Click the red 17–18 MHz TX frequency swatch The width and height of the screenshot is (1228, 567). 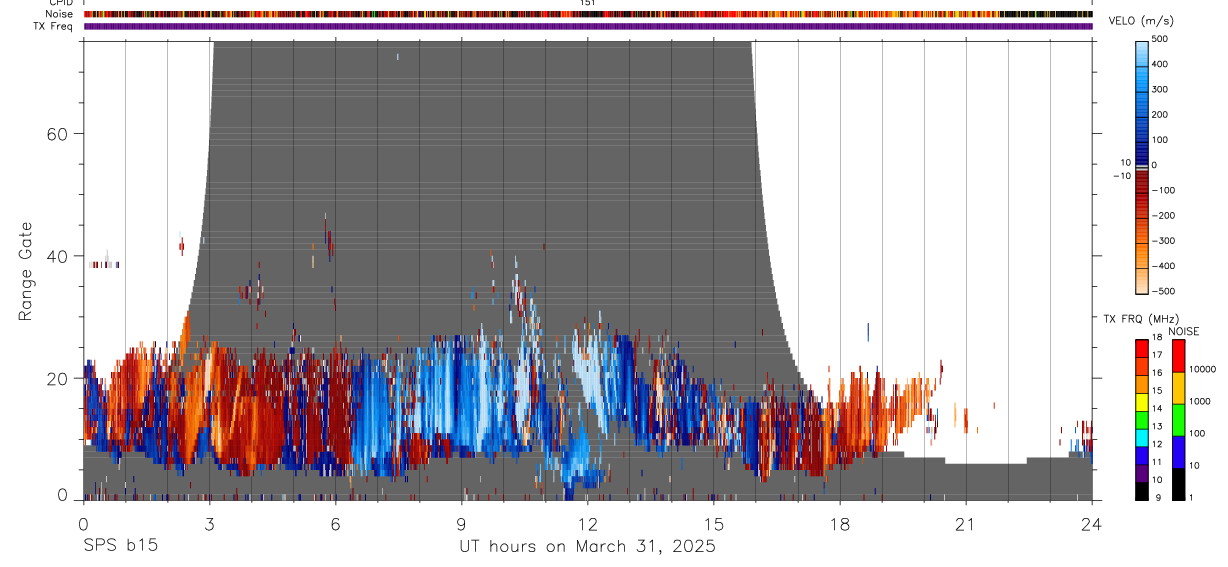pyautogui.click(x=1141, y=349)
